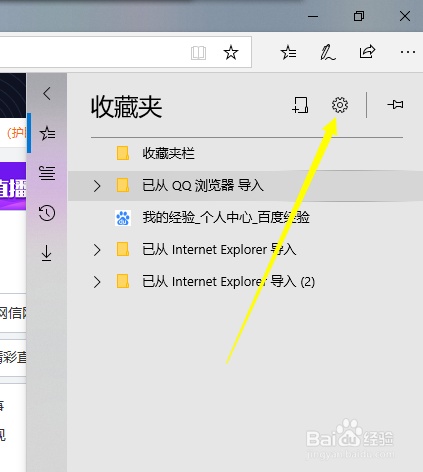Image resolution: width=423 pixels, height=472 pixels.
Task: Close the Edge browser window
Action: [405, 16]
